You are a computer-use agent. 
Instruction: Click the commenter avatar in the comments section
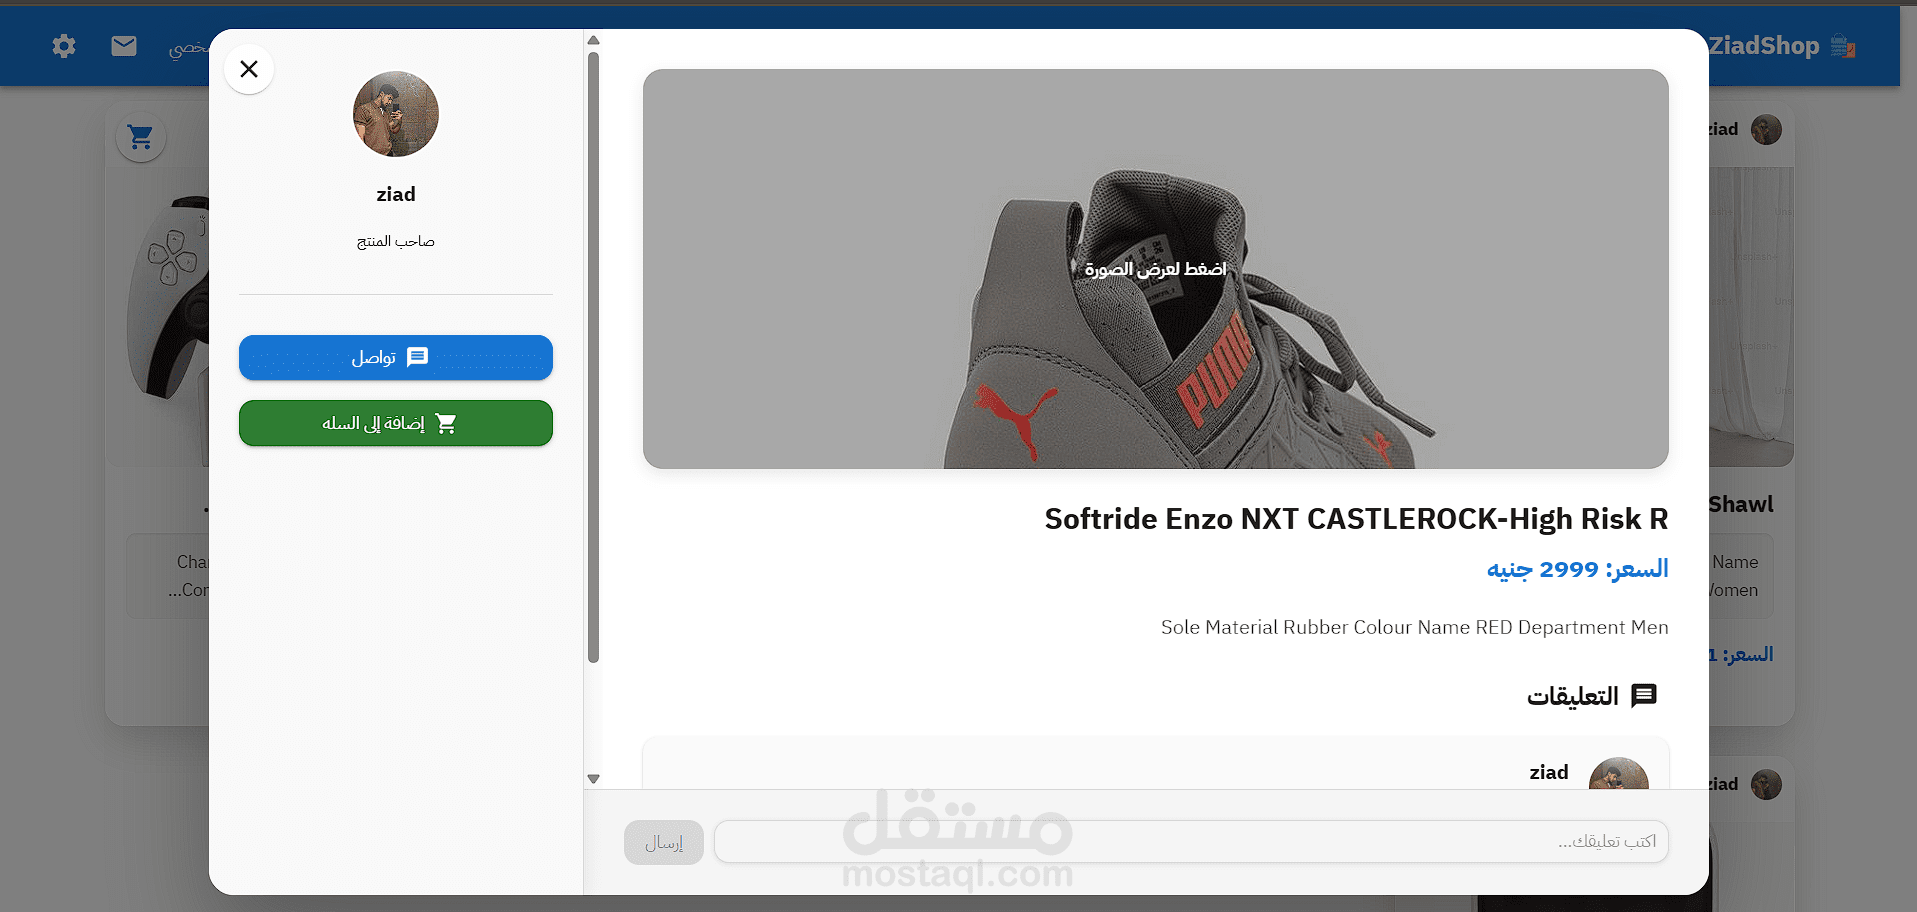tap(1618, 774)
